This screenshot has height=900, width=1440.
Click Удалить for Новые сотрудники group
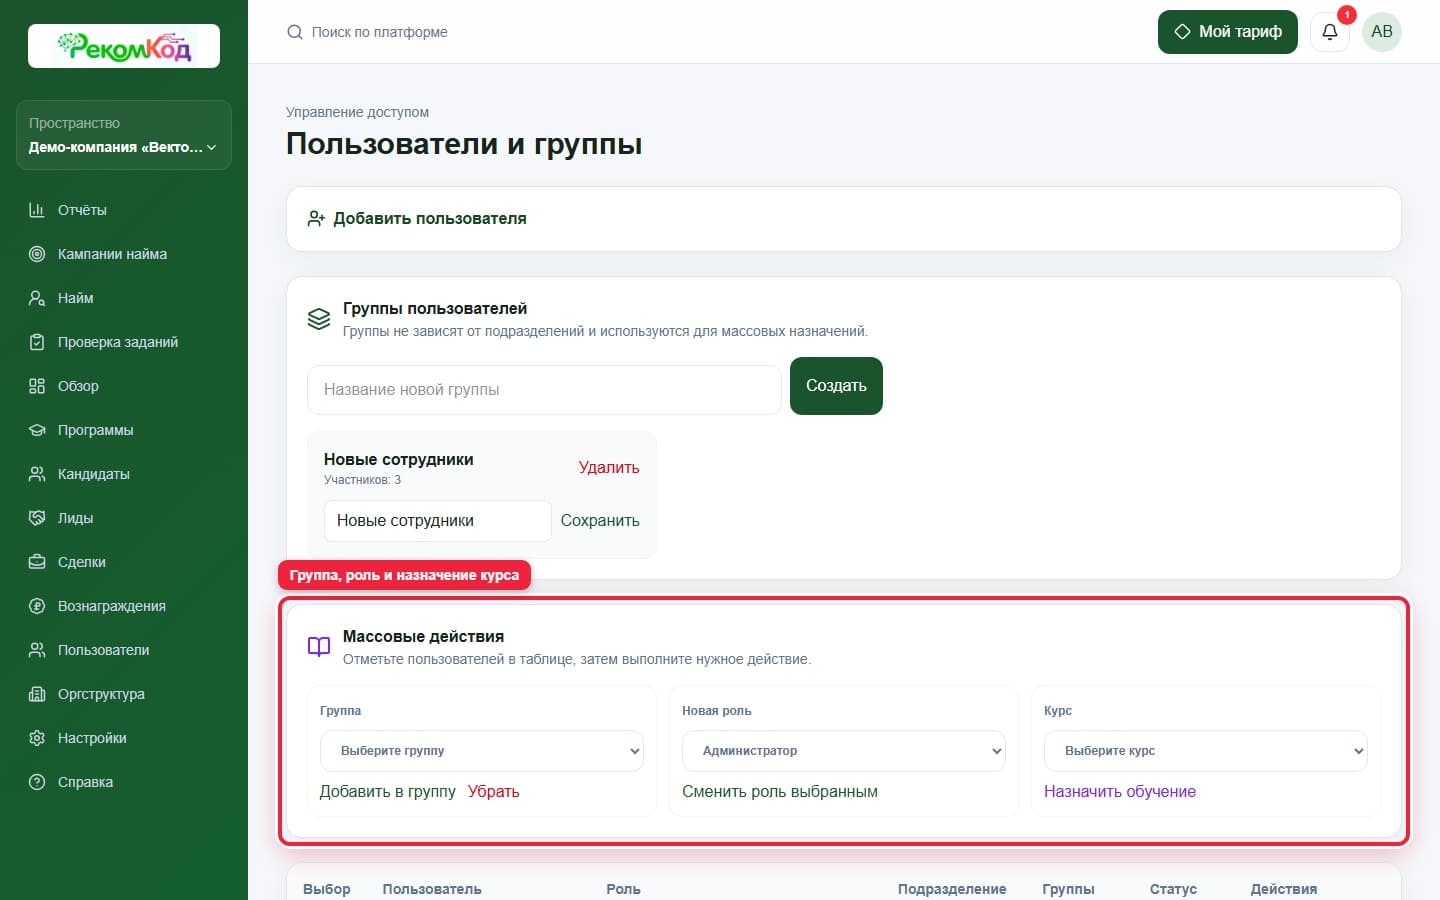point(608,468)
